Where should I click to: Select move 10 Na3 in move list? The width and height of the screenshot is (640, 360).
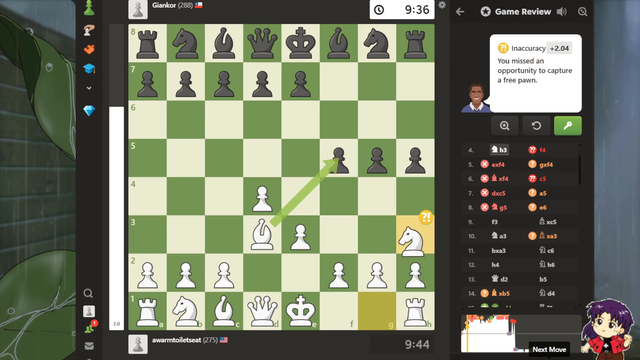point(499,236)
